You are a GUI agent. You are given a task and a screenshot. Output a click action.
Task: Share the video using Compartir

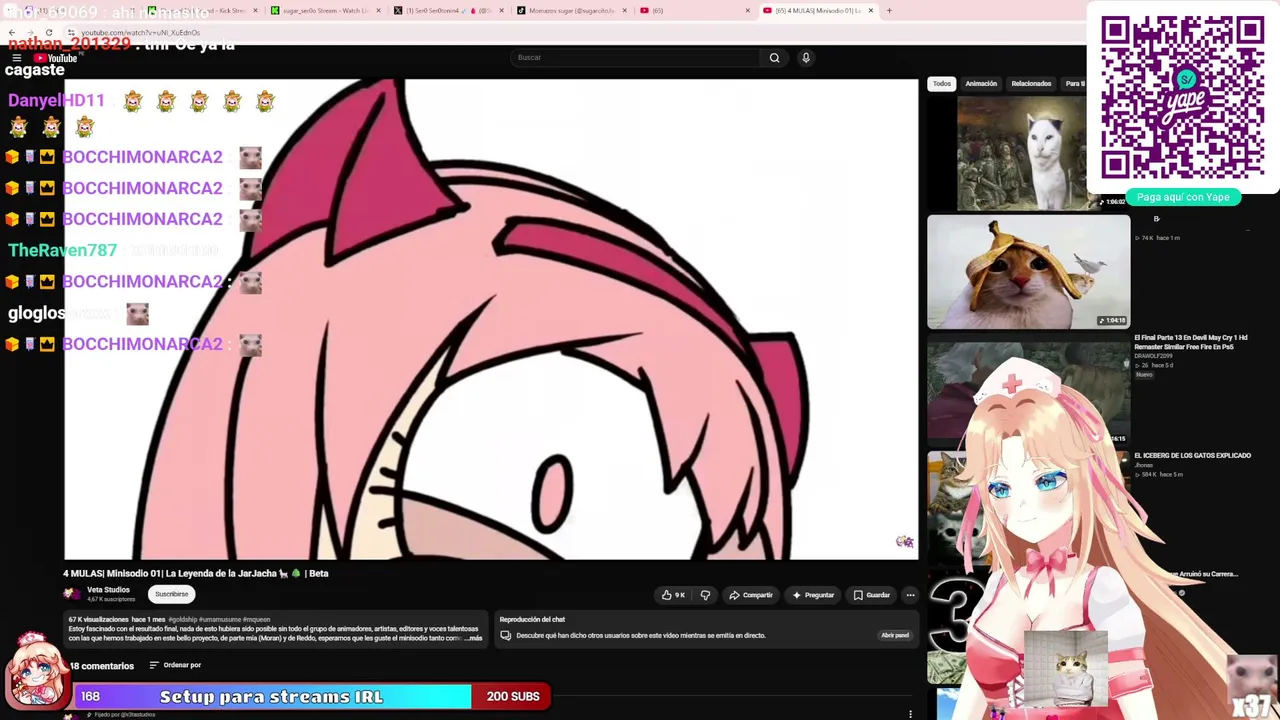click(751, 595)
